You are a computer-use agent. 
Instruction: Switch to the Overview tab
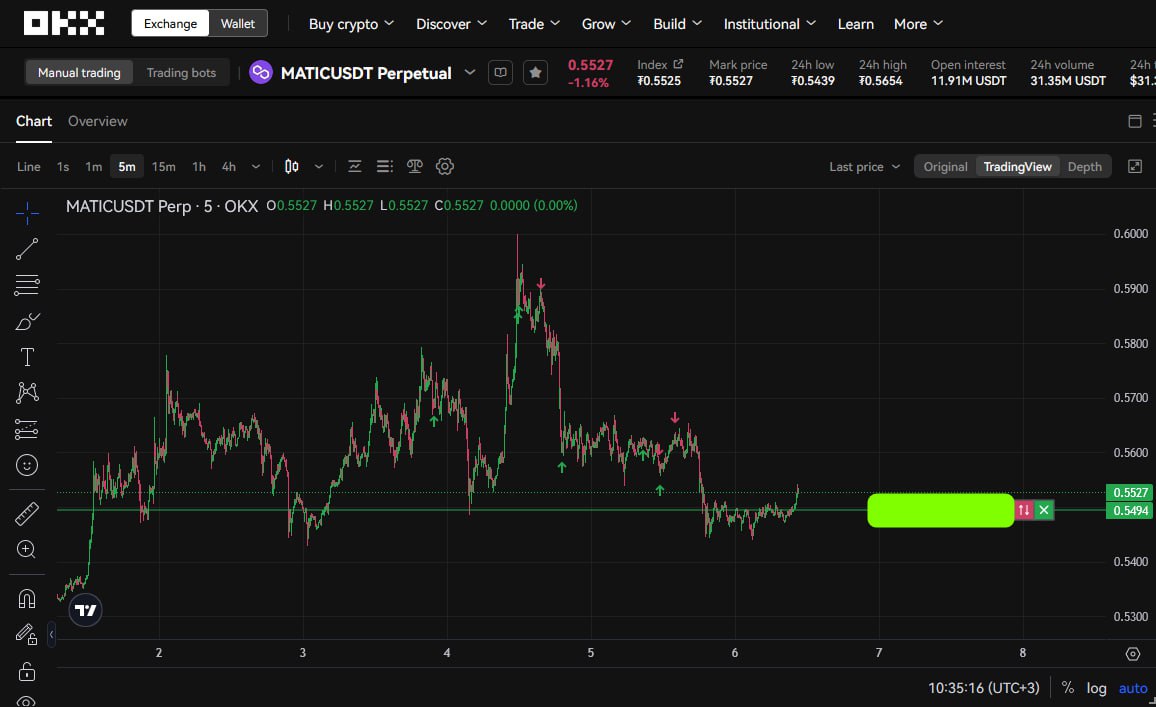(x=97, y=121)
